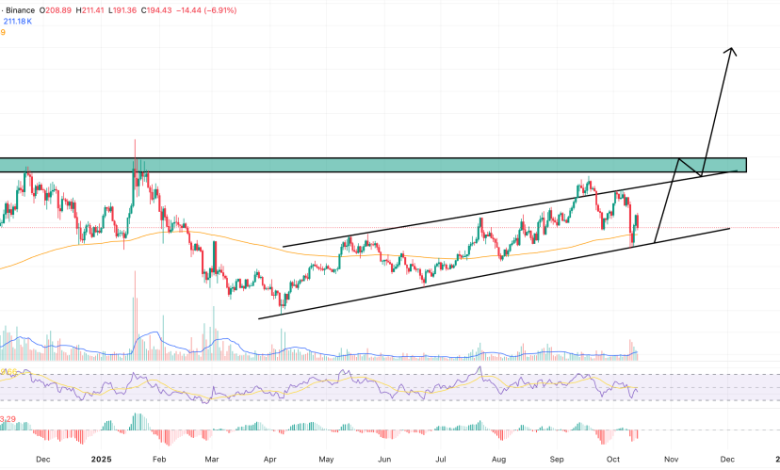
Task: Click the Feb label on time axis
Action: tap(158, 459)
